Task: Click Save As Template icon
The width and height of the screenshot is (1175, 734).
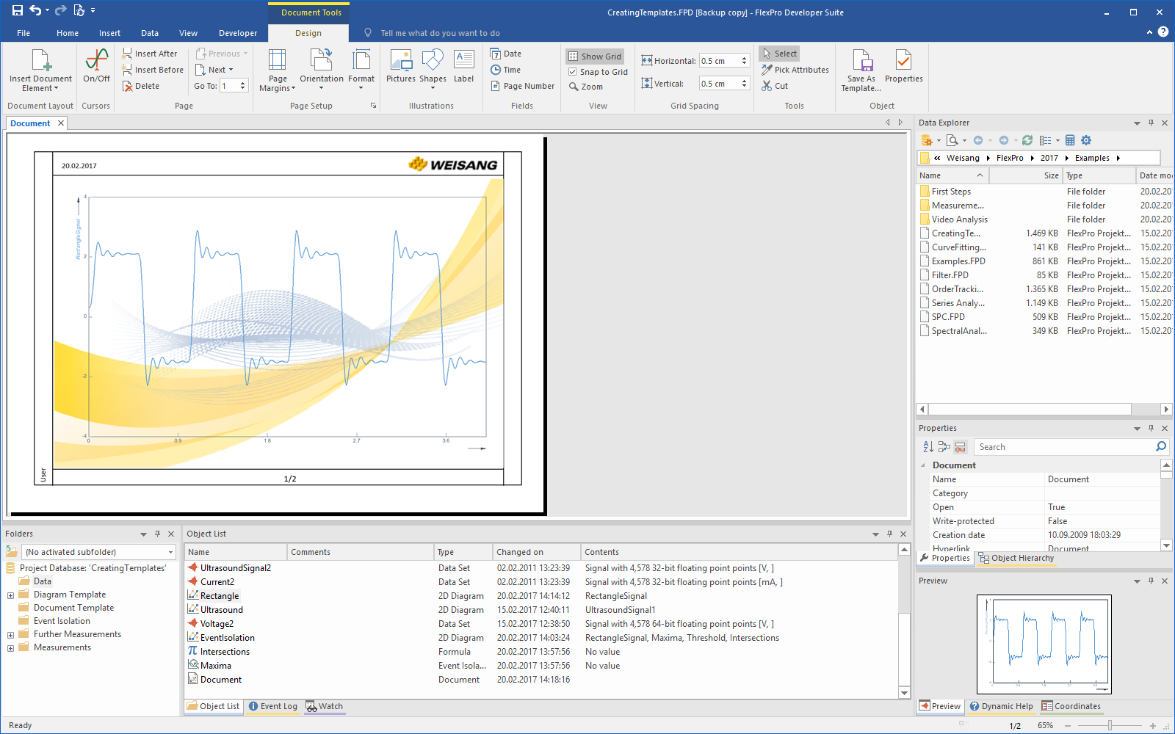Action: [x=861, y=62]
